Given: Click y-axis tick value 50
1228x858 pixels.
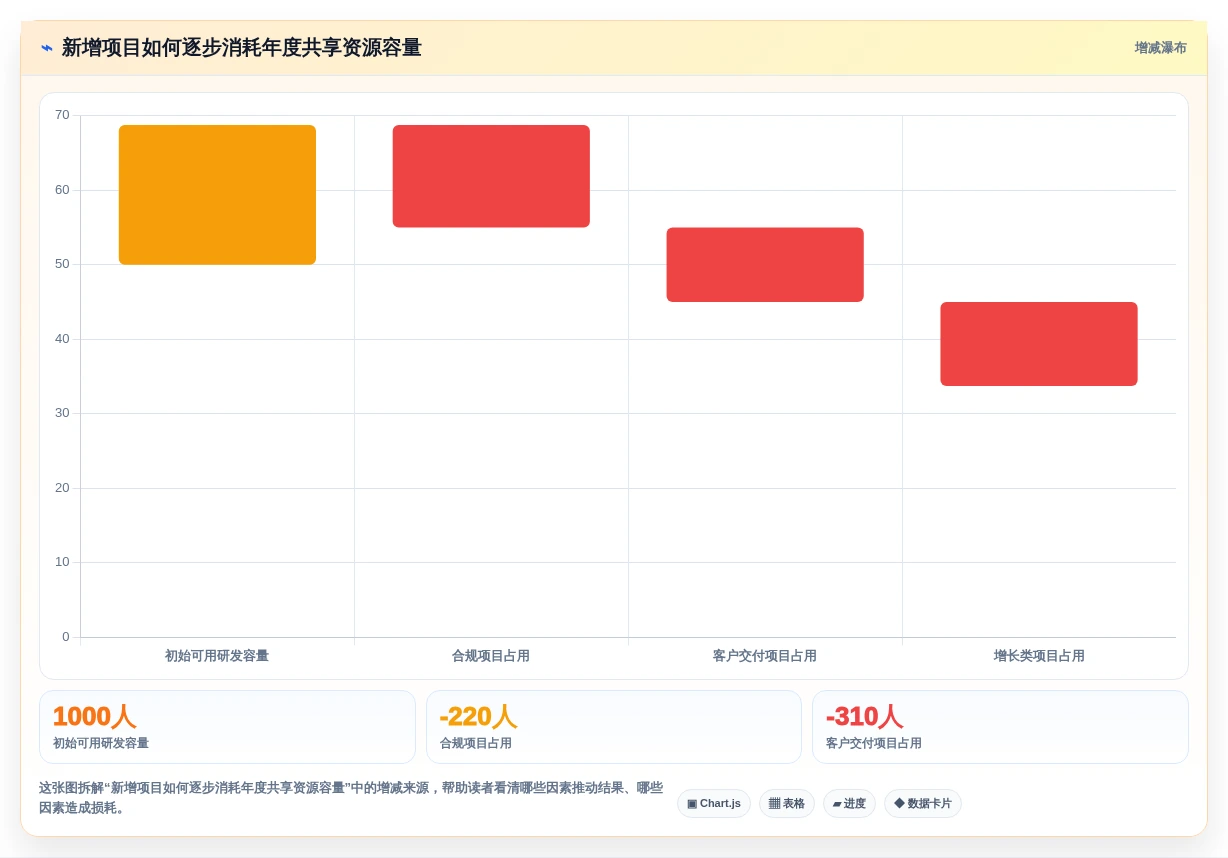Looking at the screenshot, I should click(x=62, y=264).
